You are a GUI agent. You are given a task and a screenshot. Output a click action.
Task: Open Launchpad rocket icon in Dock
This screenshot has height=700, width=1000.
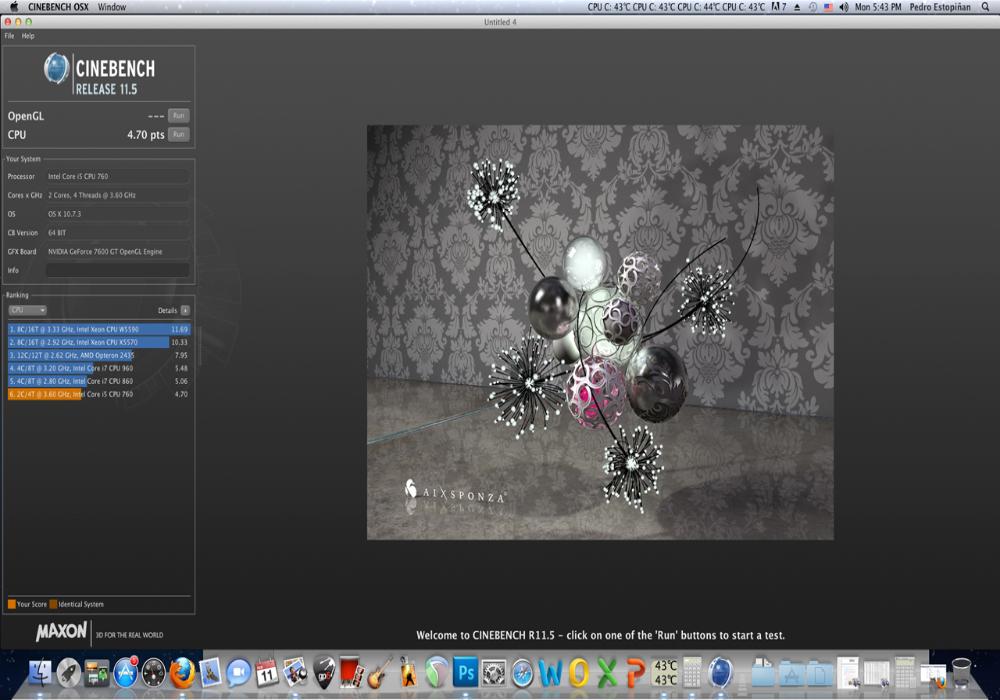tap(69, 673)
